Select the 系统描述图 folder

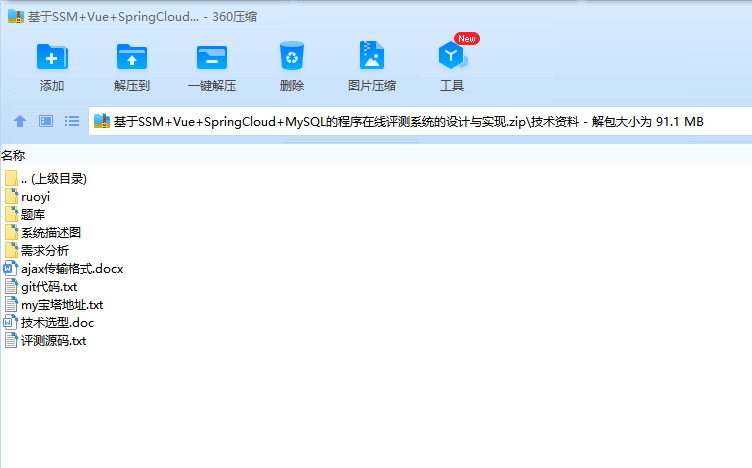43,233
